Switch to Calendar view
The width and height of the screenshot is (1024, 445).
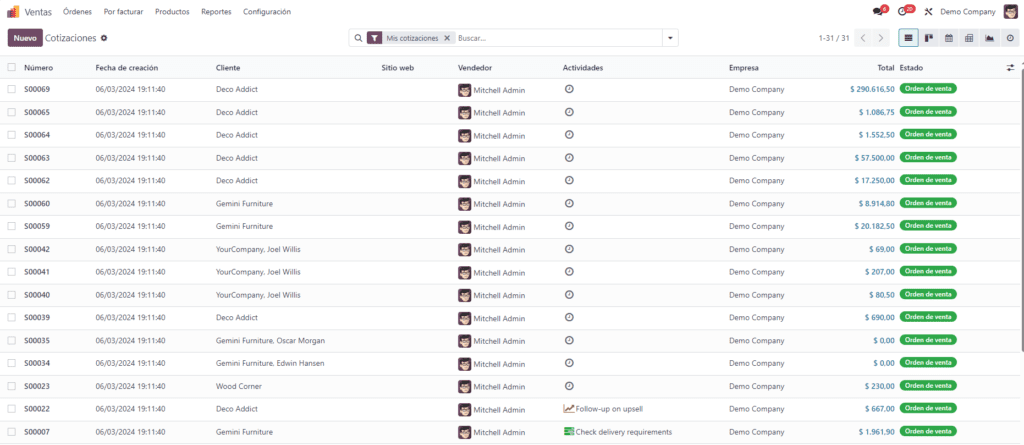[948, 38]
